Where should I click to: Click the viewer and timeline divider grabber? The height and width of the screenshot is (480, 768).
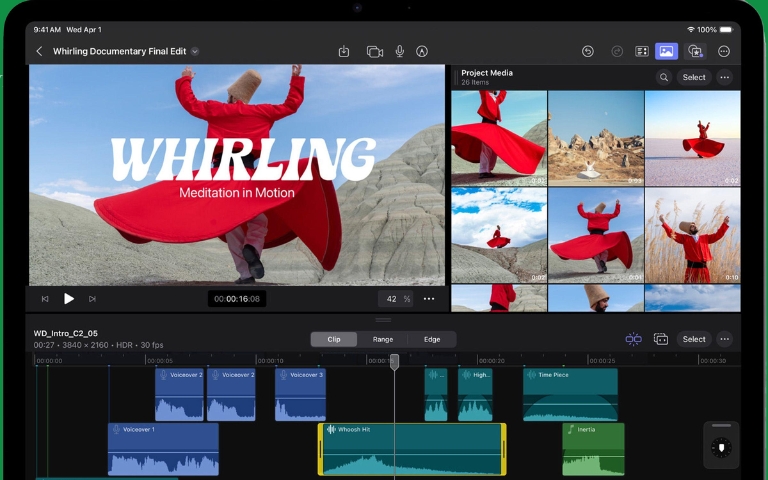[x=383, y=320]
